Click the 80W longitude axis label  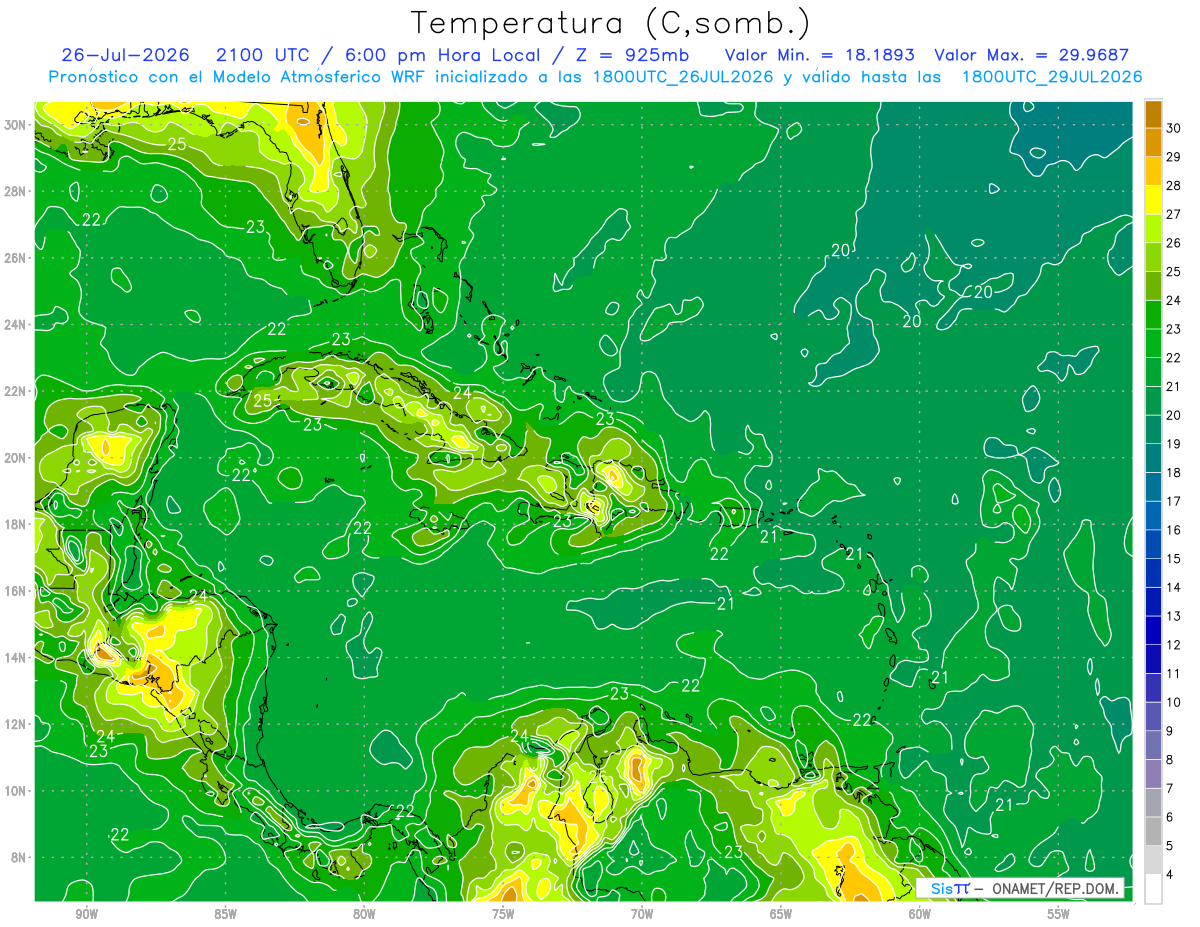[364, 914]
